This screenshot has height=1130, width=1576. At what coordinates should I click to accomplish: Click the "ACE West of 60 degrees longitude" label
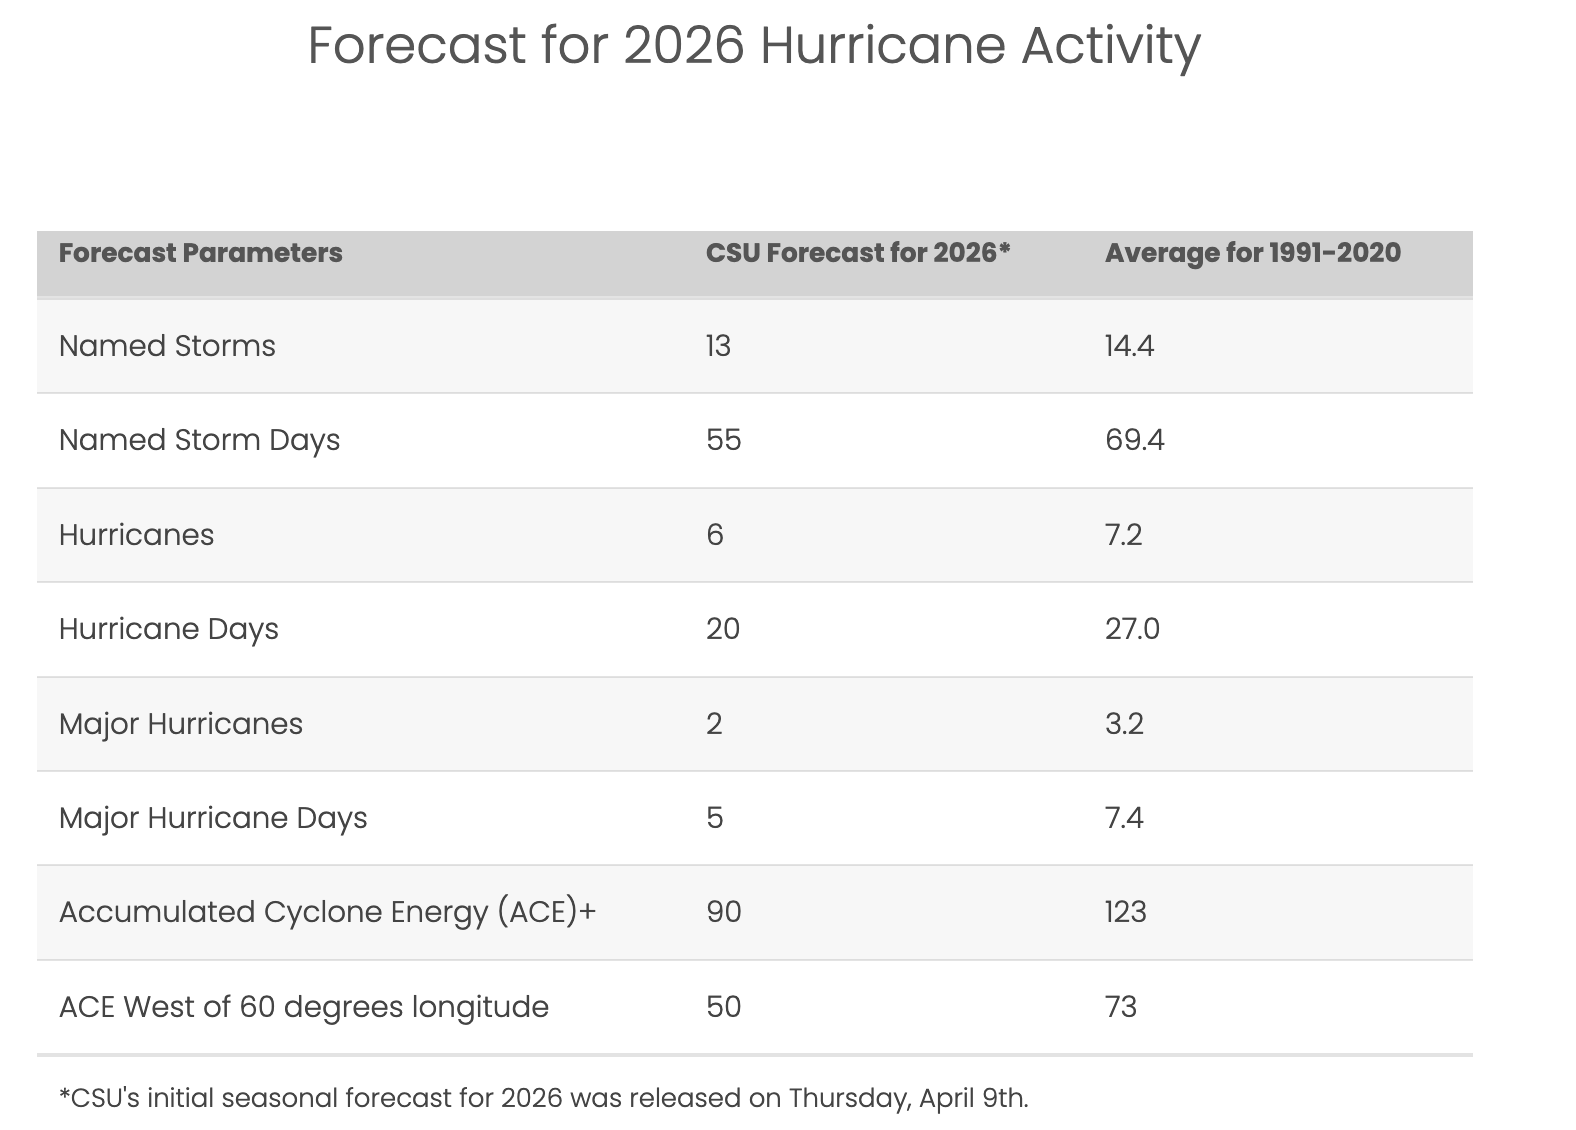pyautogui.click(x=303, y=1006)
